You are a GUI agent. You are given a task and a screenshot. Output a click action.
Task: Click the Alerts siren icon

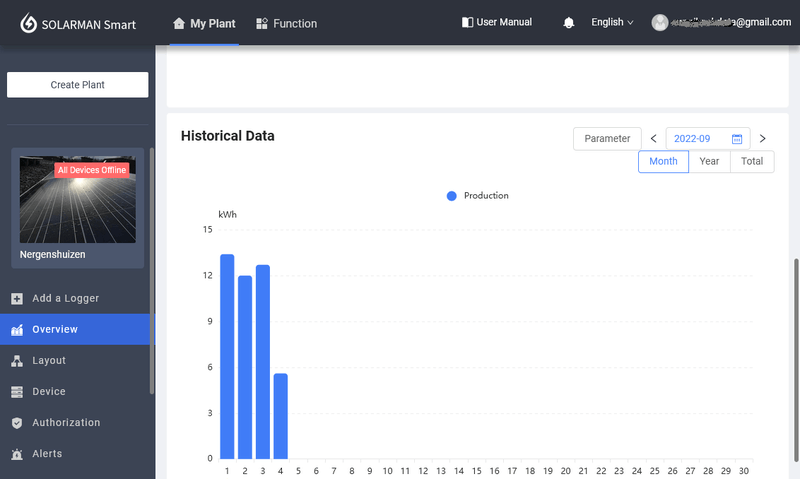(x=17, y=454)
